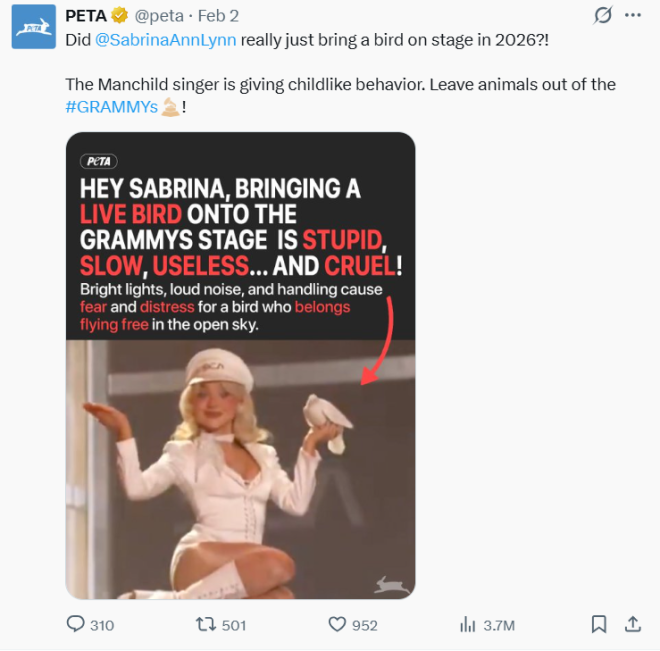Open the PETA display name link

(x=86, y=16)
